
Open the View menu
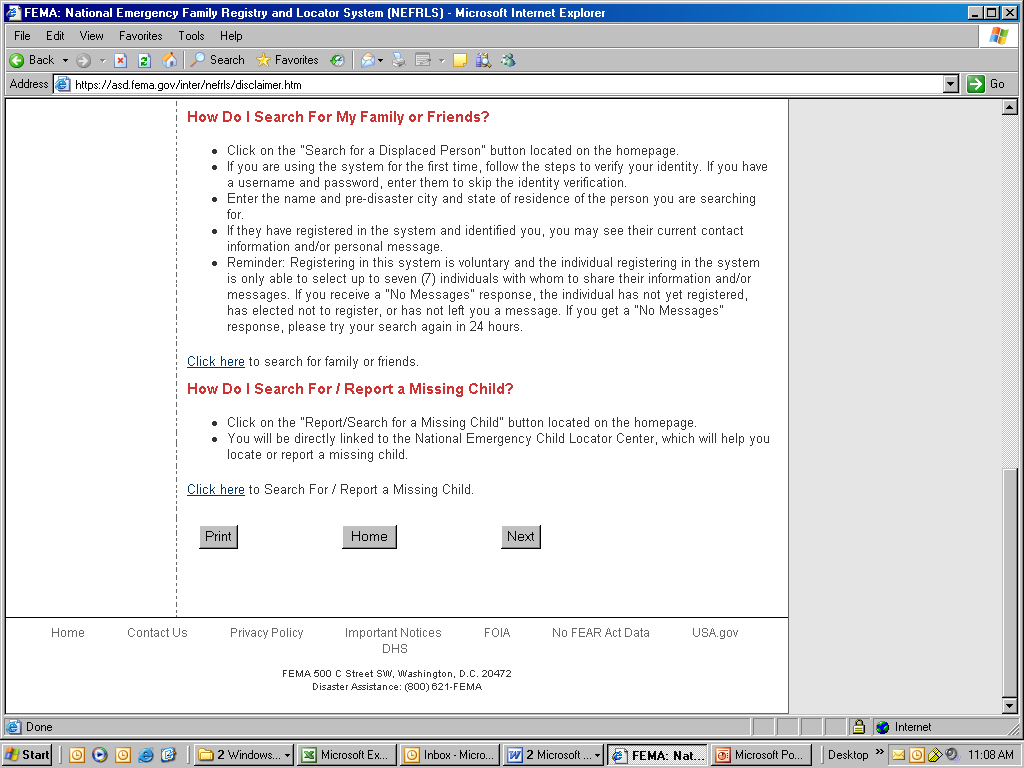click(x=91, y=36)
